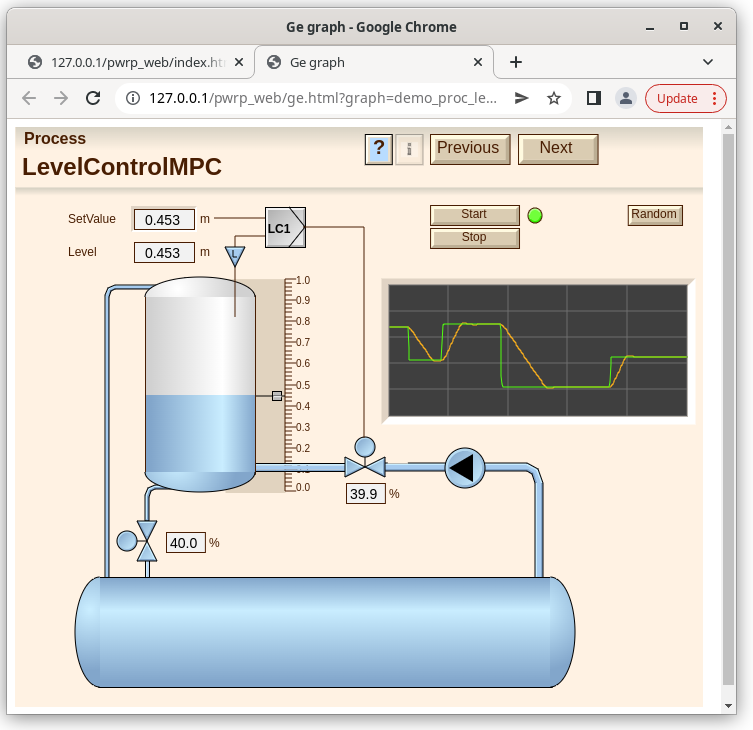Click the address bar URL
Screen dimensions: 753x730
tap(323, 98)
